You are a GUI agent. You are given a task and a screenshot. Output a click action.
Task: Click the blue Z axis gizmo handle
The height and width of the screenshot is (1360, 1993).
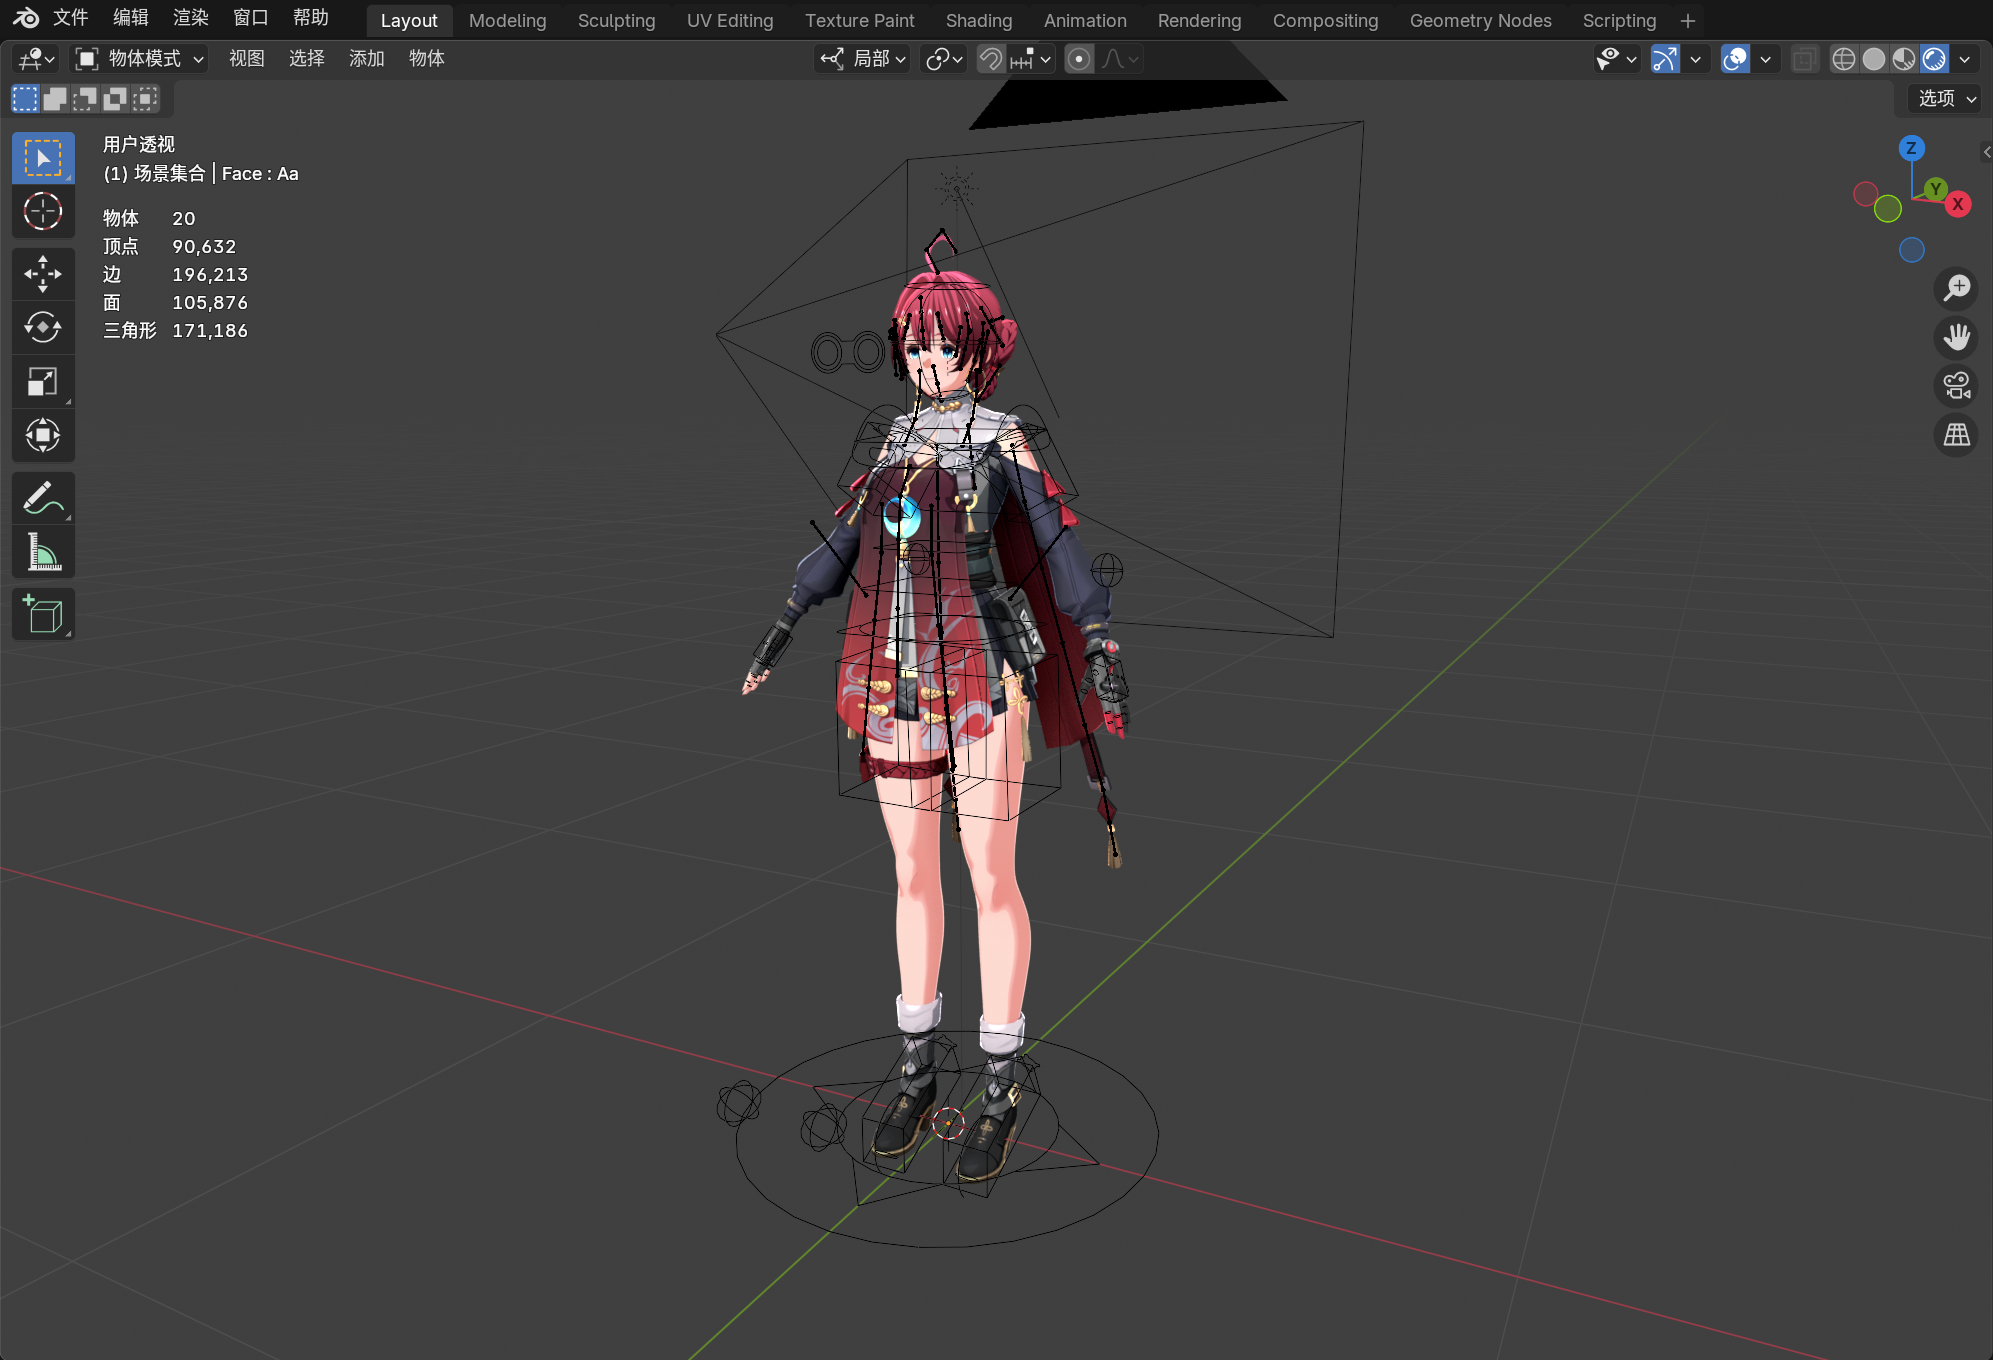click(1911, 148)
